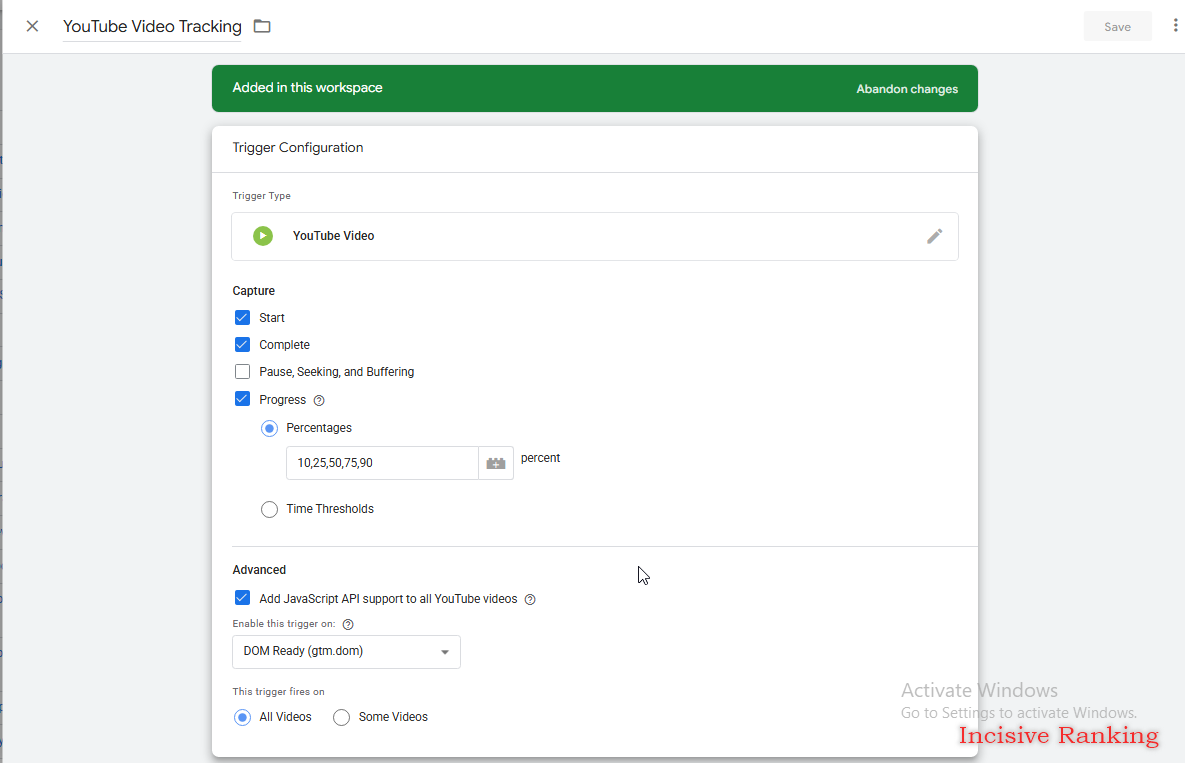
Task: Enable Pause, Seeking, and Buffering checkbox
Action: [x=242, y=372]
